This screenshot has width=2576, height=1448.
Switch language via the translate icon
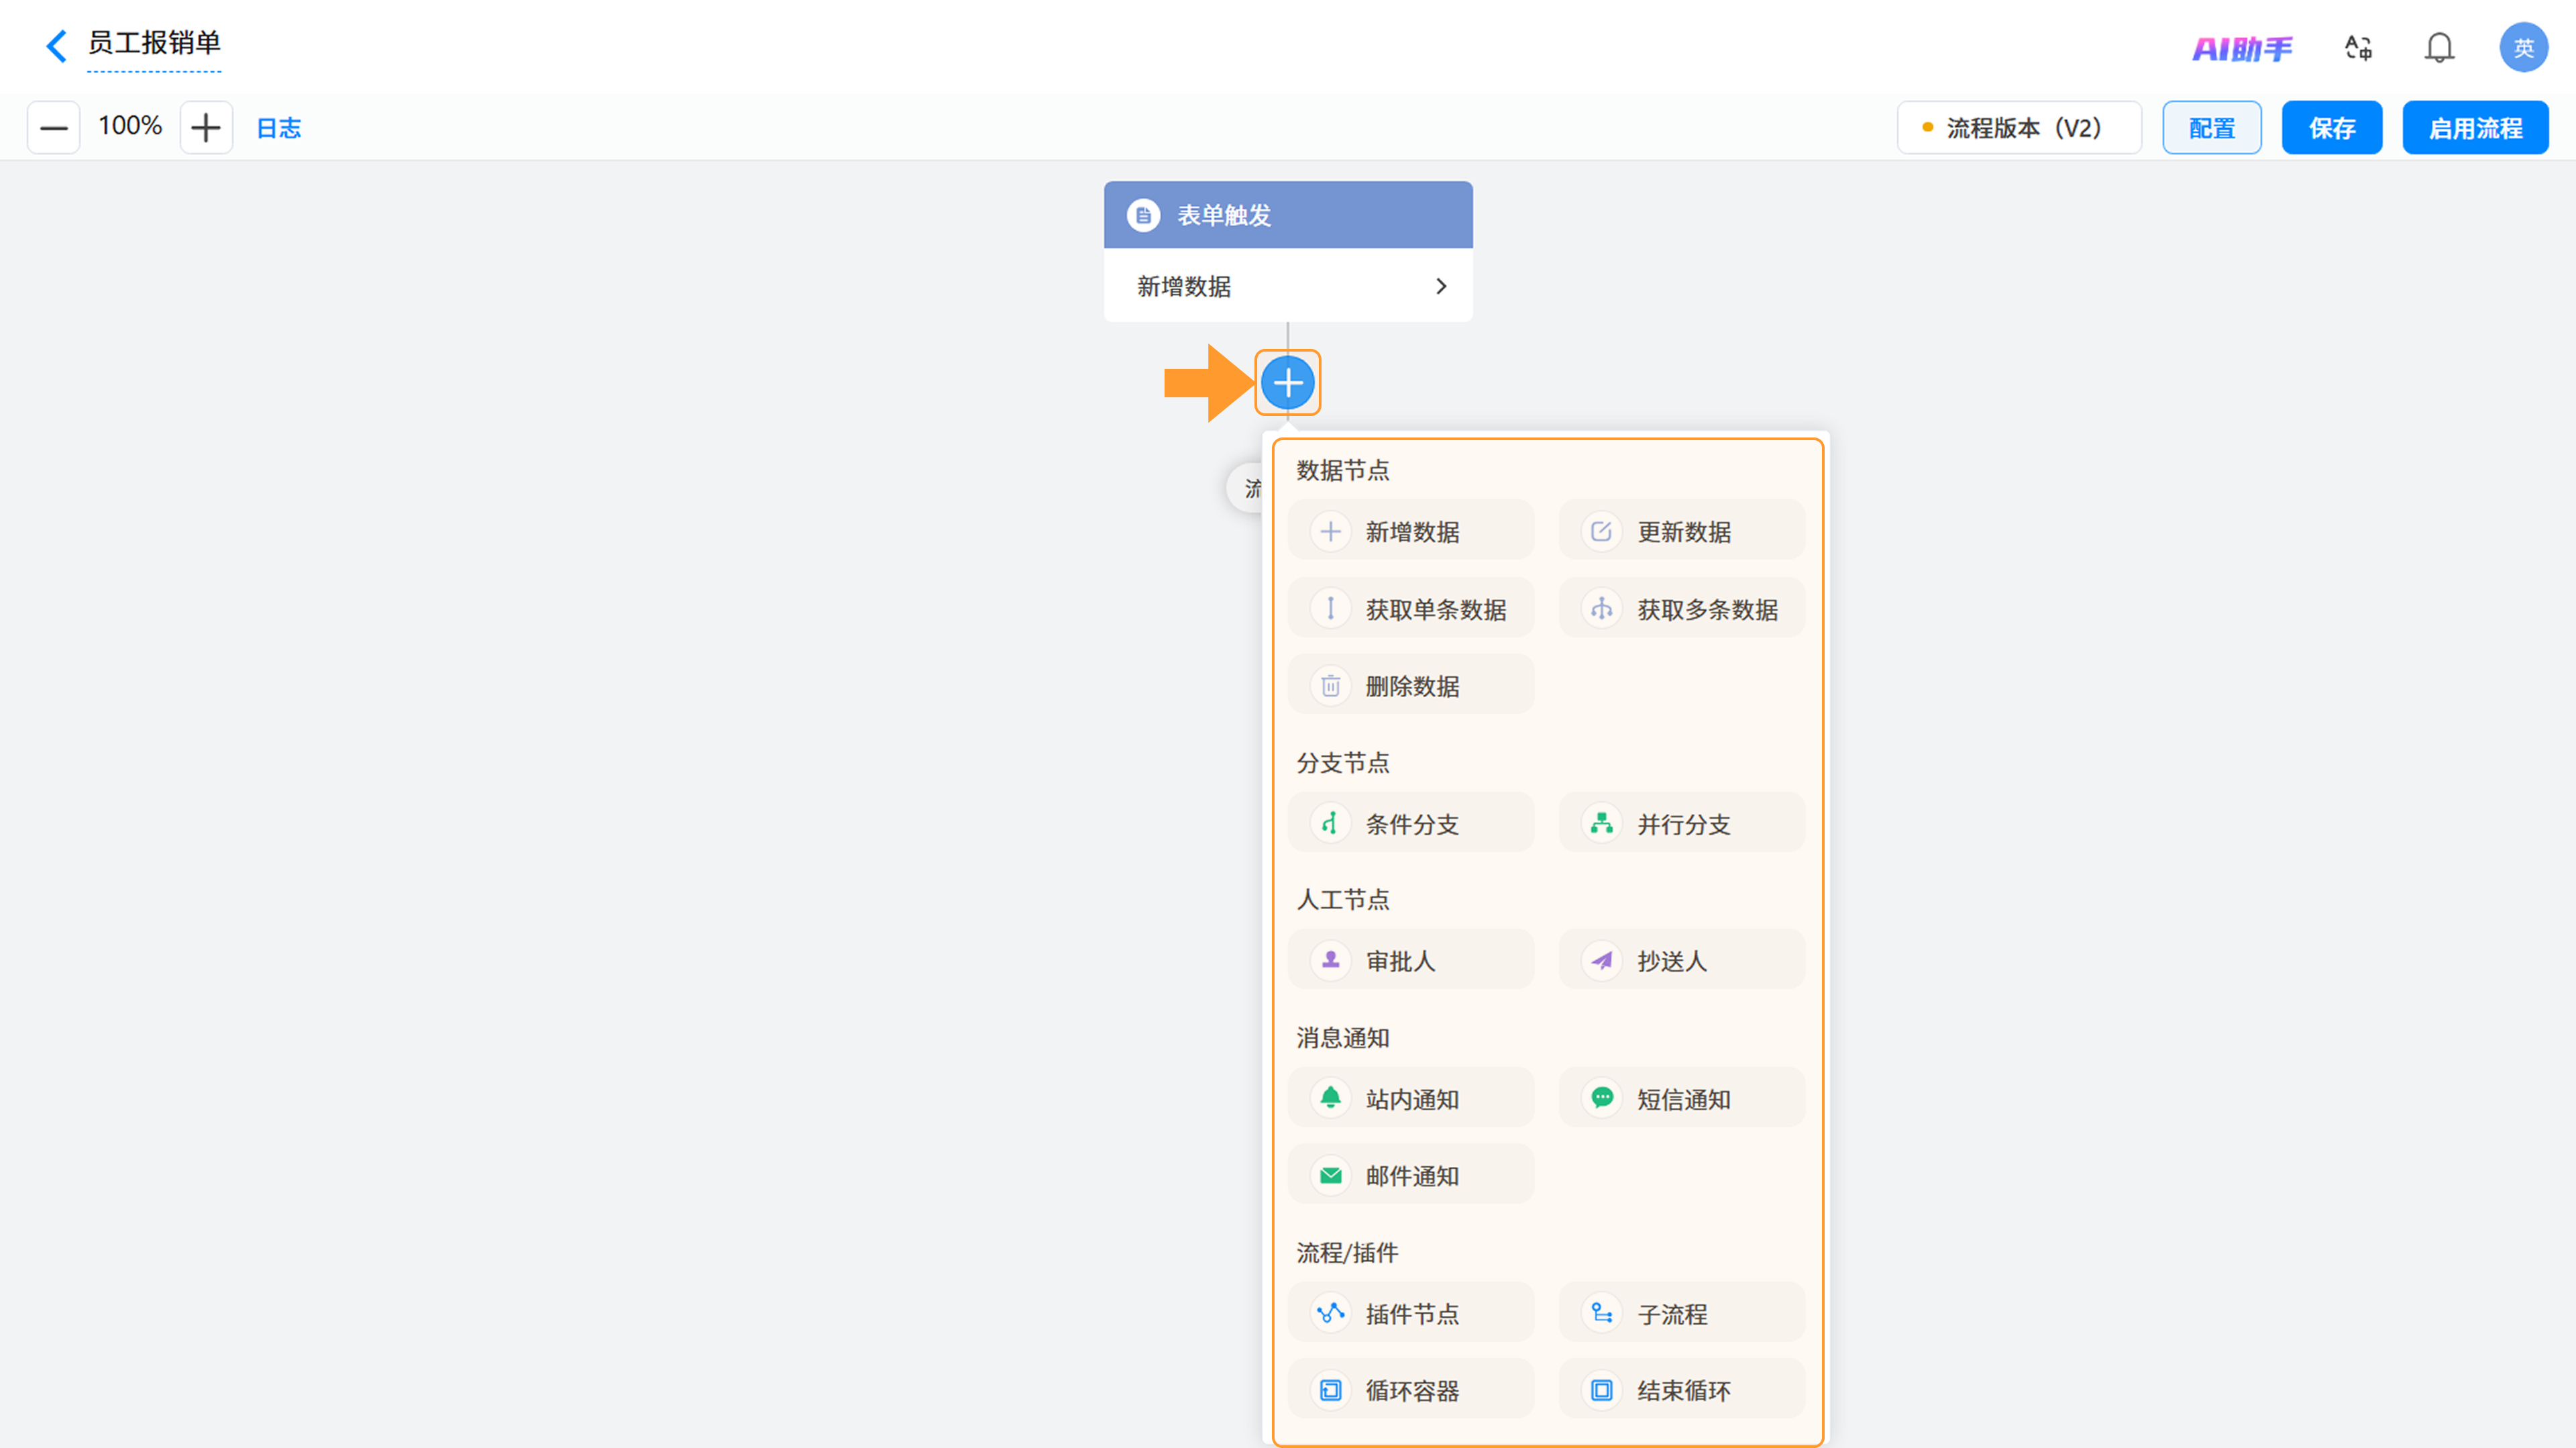pos(2358,47)
